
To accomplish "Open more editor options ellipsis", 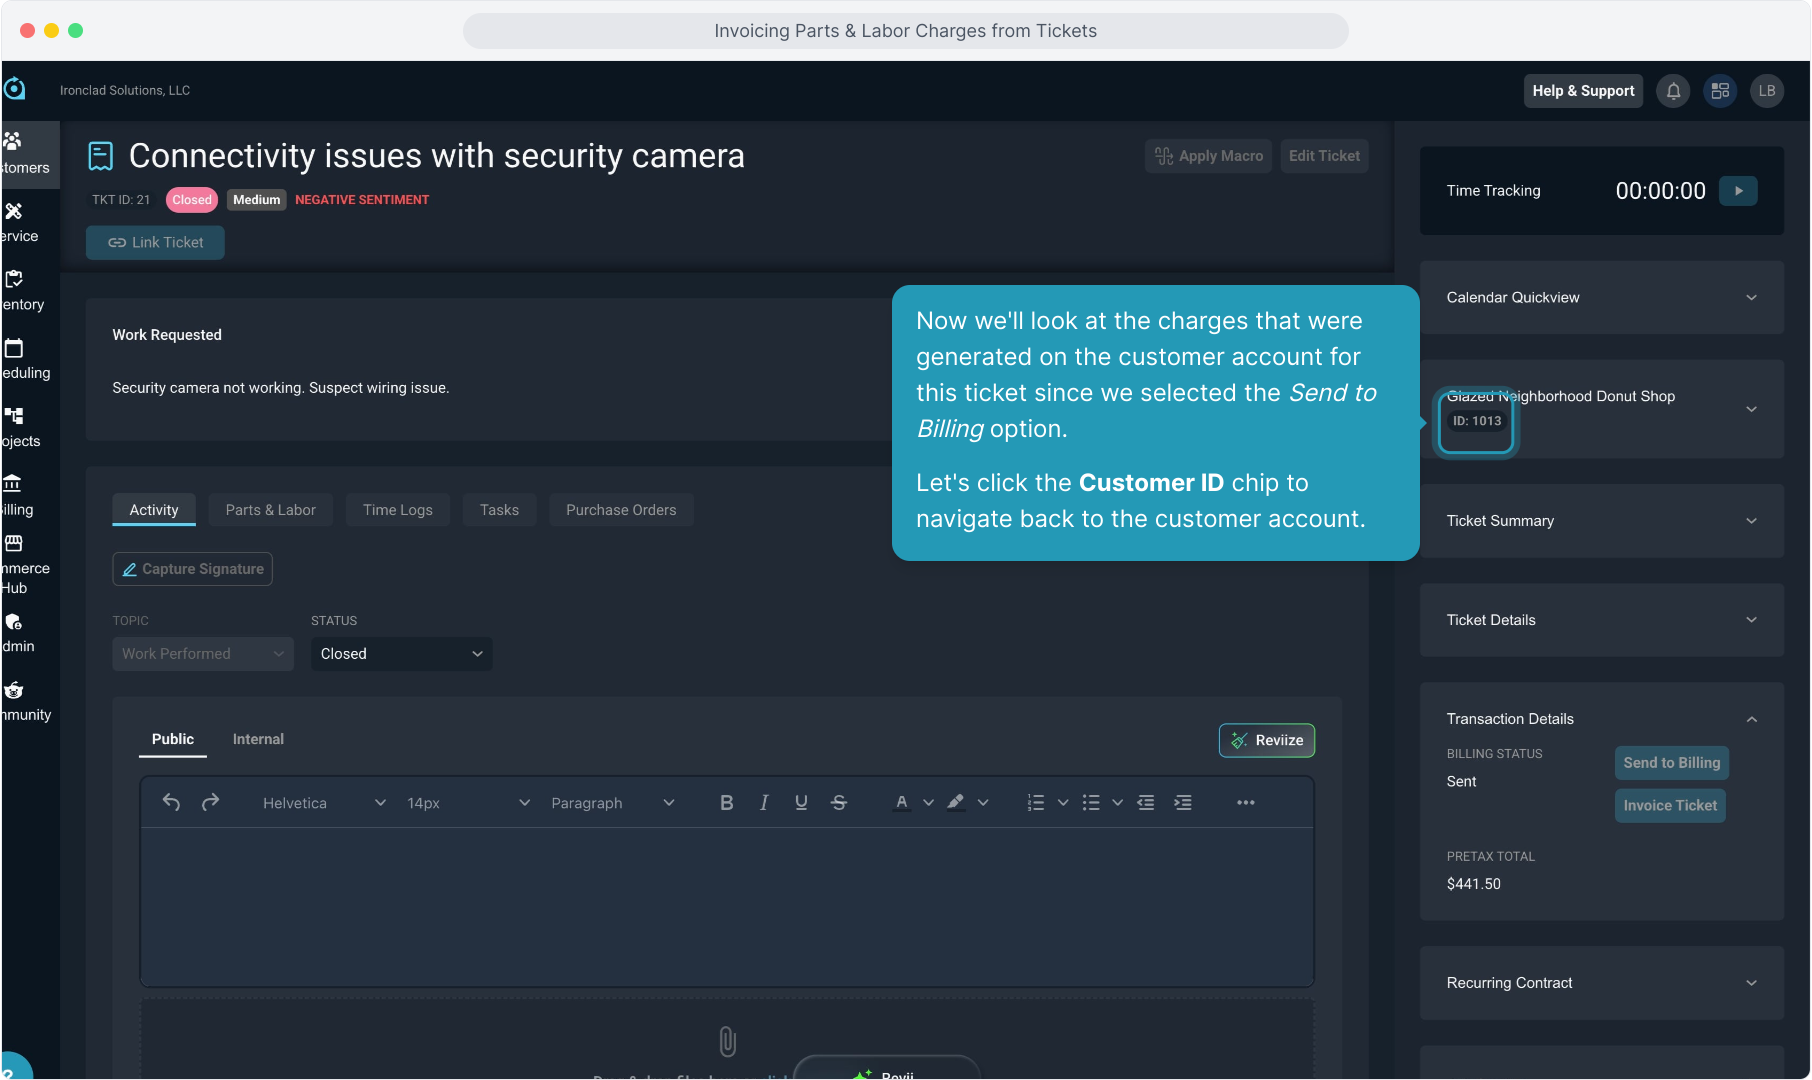I will coord(1245,802).
